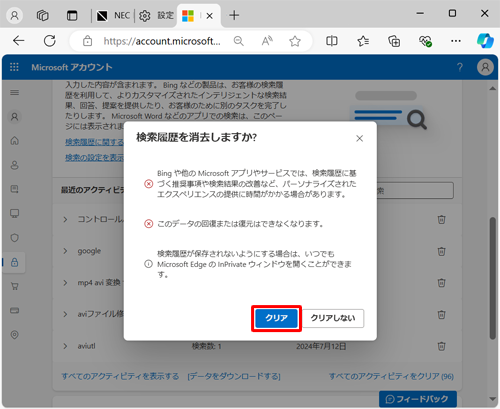View site information via the lock icon
This screenshot has height=409, width=500.
point(87,41)
